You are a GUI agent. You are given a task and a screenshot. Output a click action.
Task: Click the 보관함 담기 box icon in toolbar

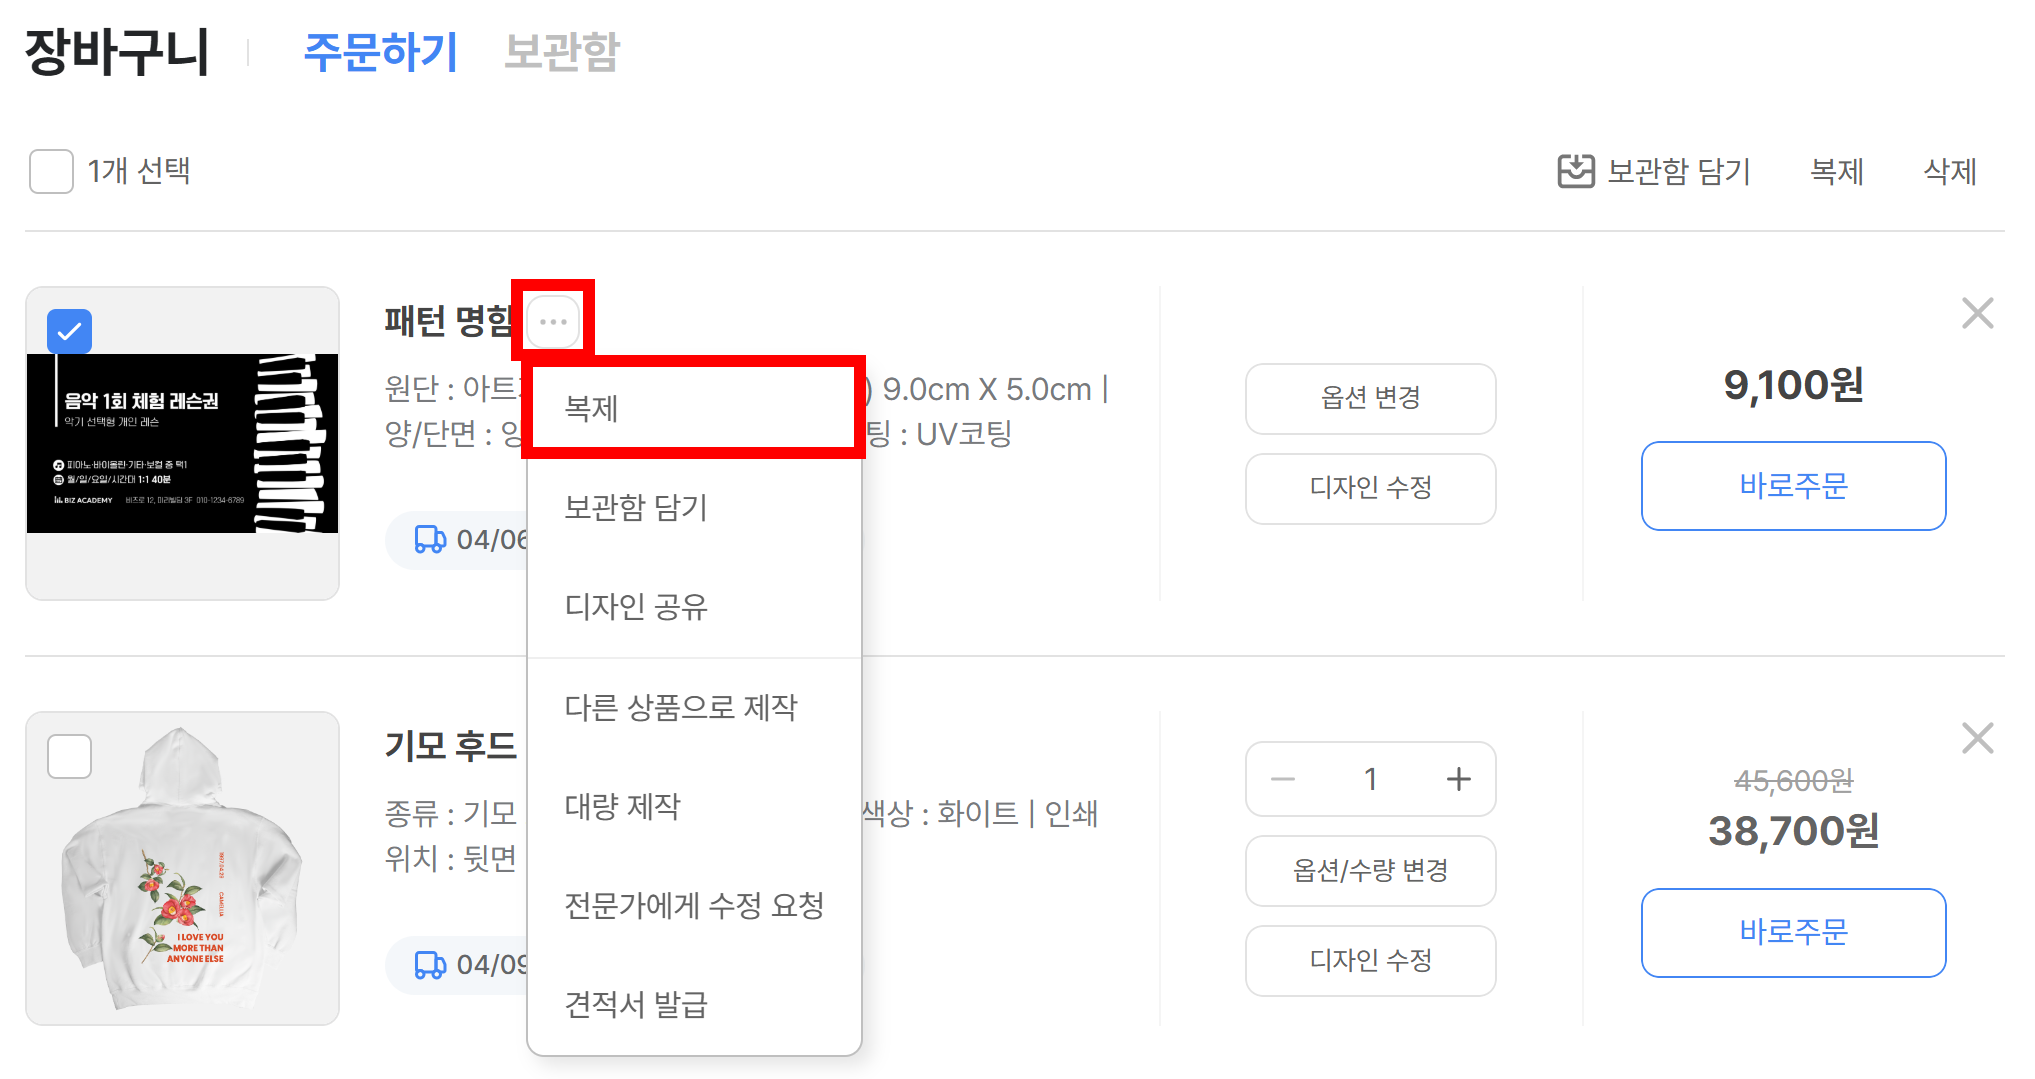[x=1576, y=171]
